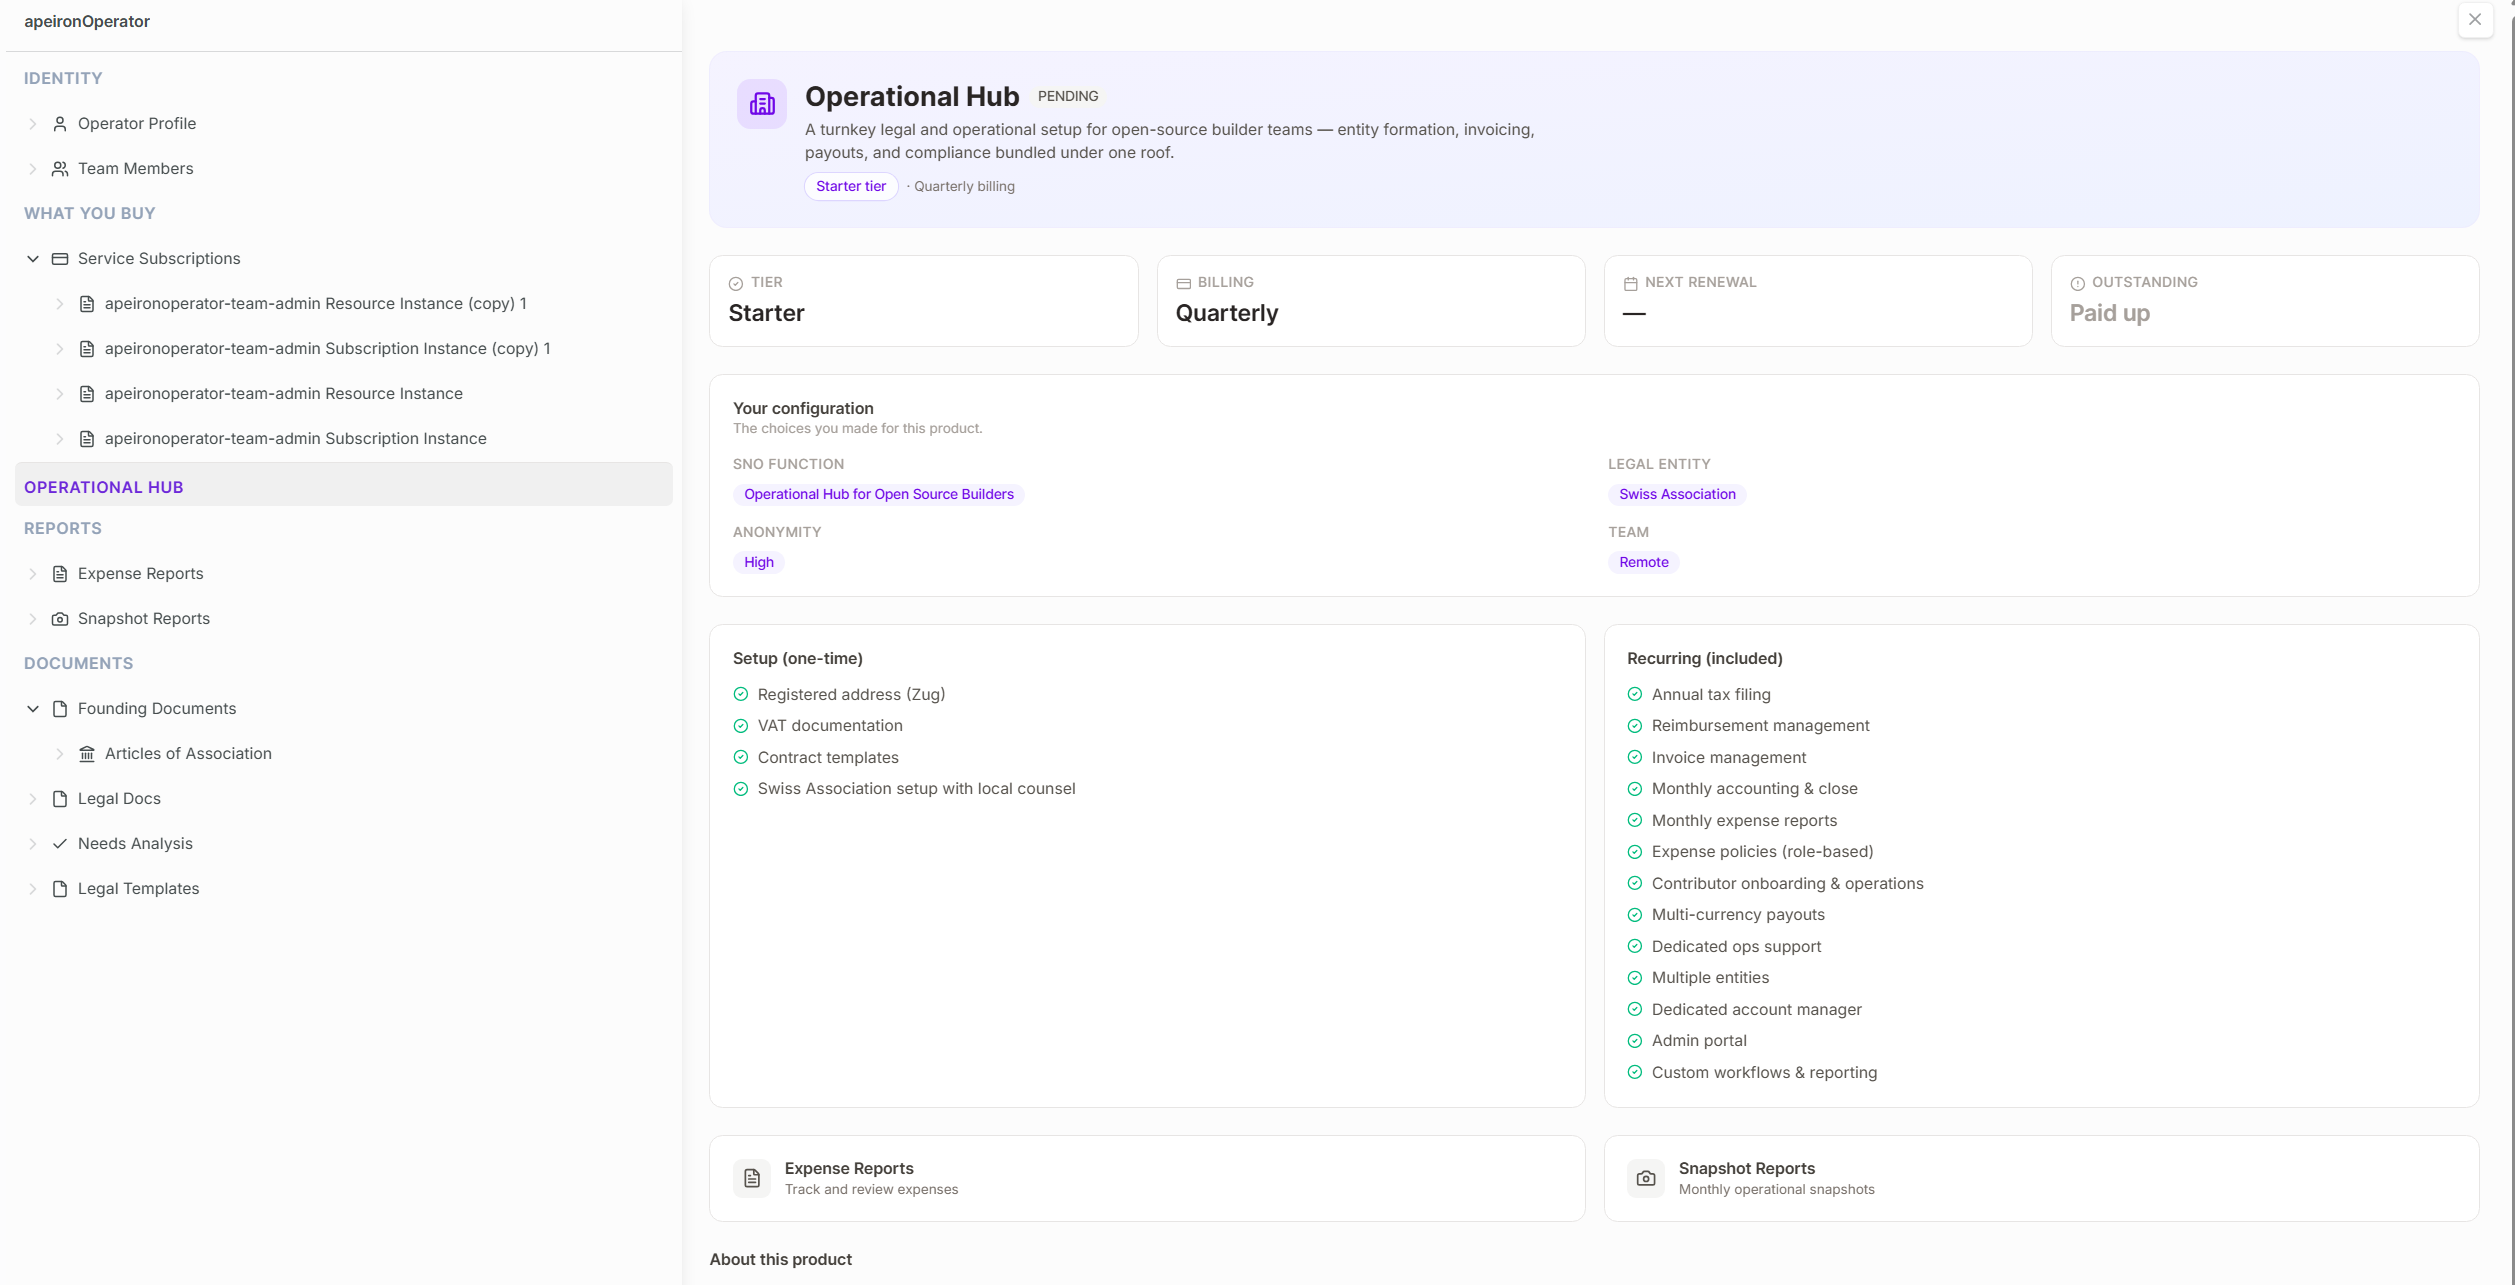This screenshot has width=2515, height=1285.
Task: Click the Snapshot Reports card camera icon
Action: click(x=1646, y=1179)
